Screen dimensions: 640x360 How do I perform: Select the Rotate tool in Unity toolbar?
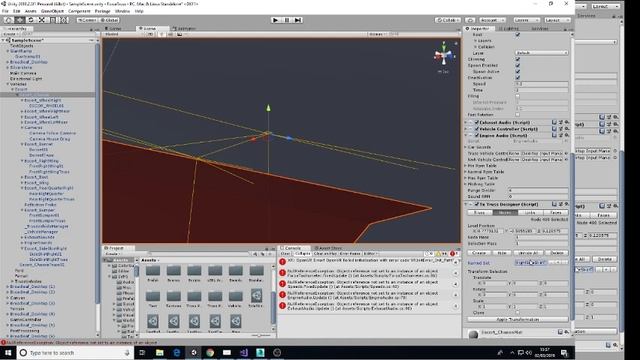pyautogui.click(x=31, y=20)
